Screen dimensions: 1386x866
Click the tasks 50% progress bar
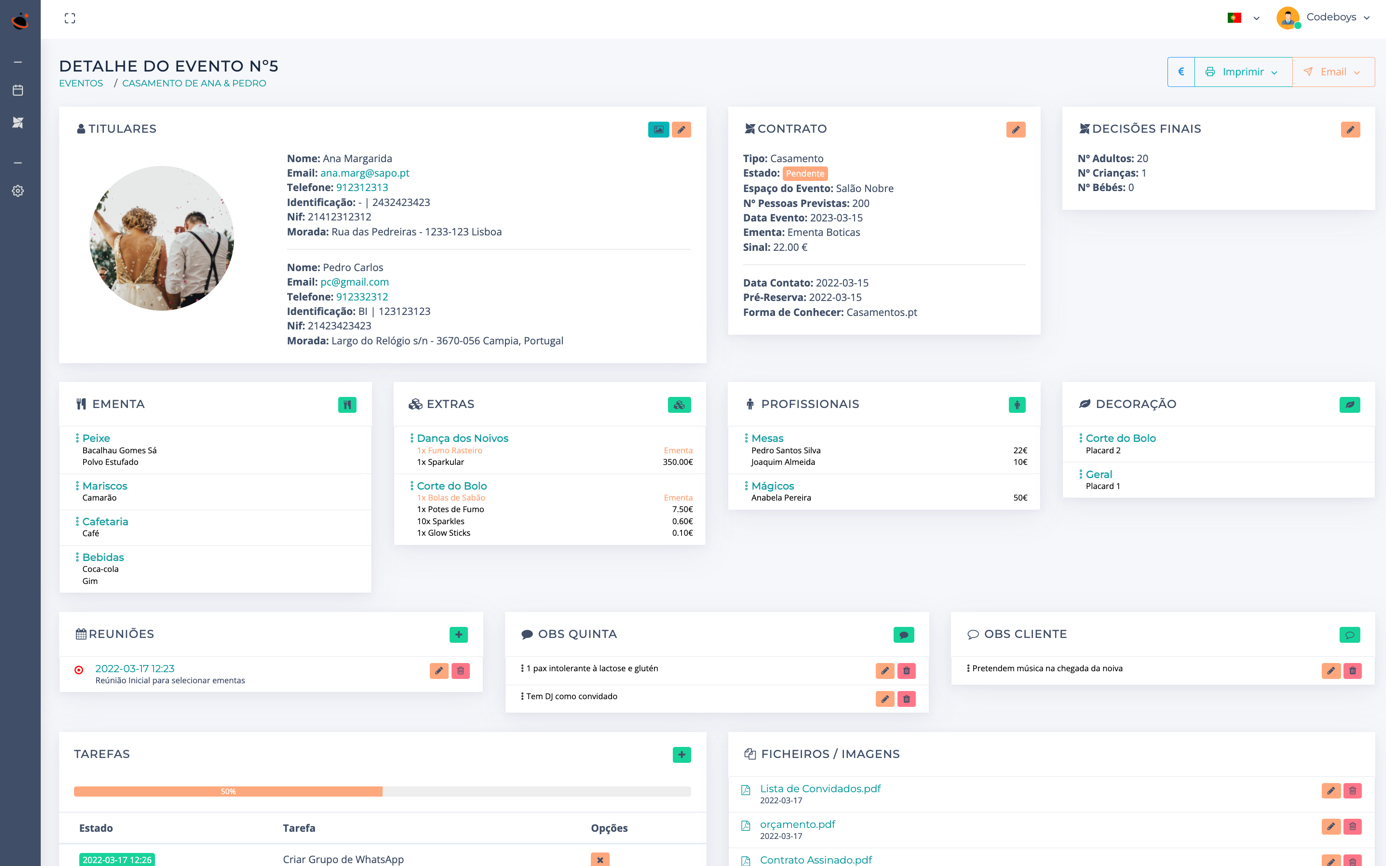(382, 791)
